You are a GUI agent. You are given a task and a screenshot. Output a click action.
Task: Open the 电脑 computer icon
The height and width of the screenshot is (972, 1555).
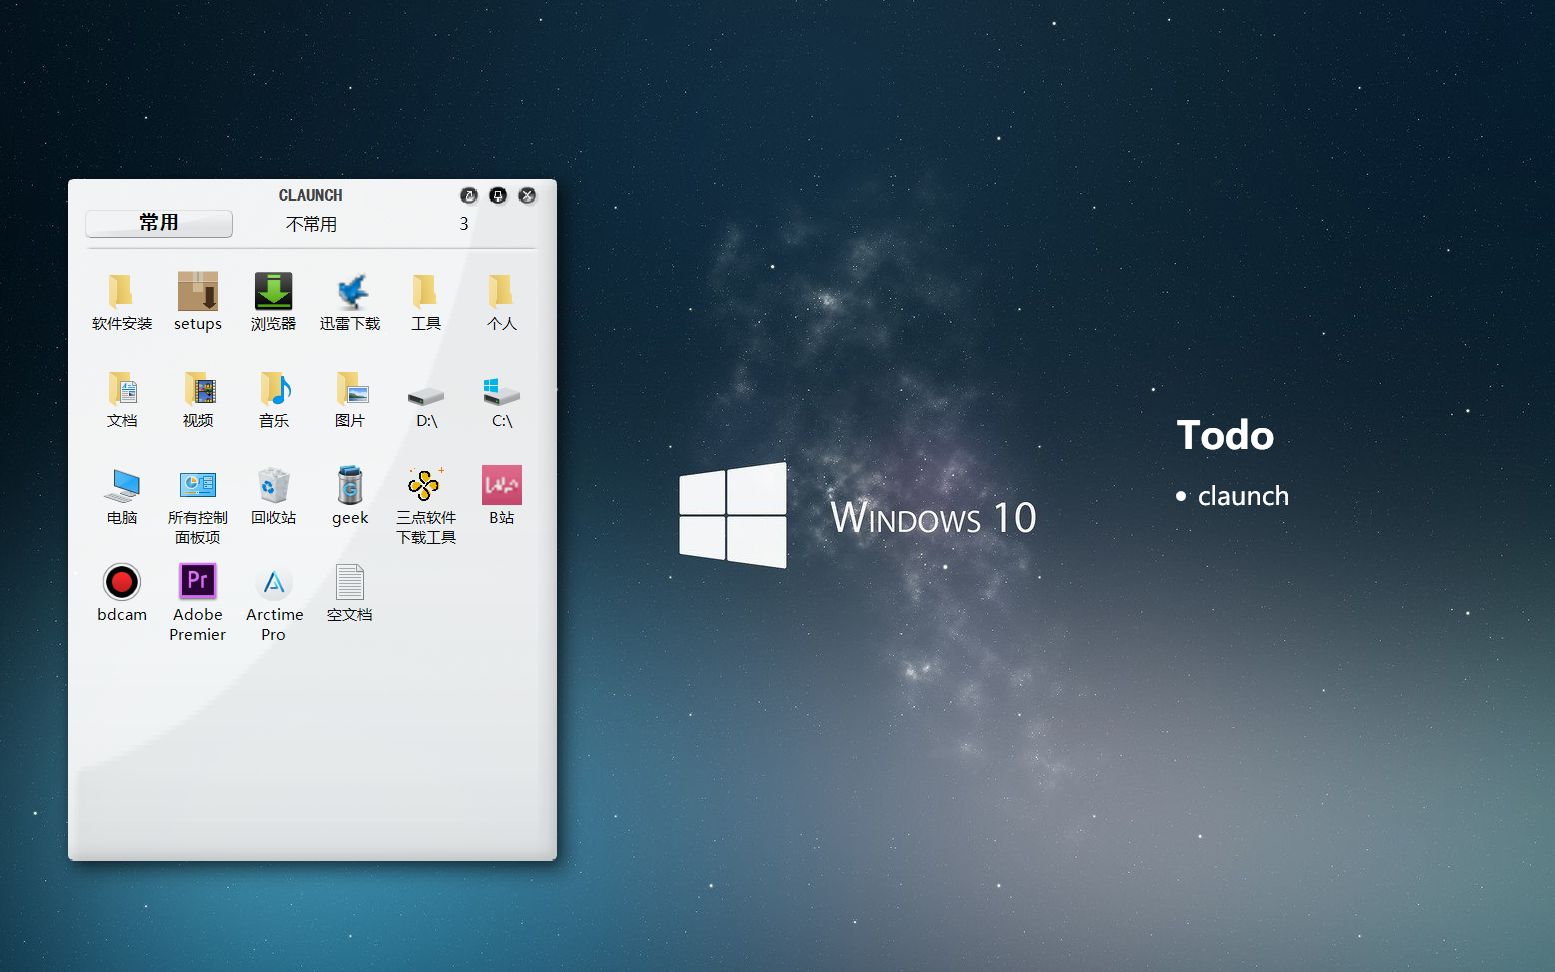click(122, 485)
